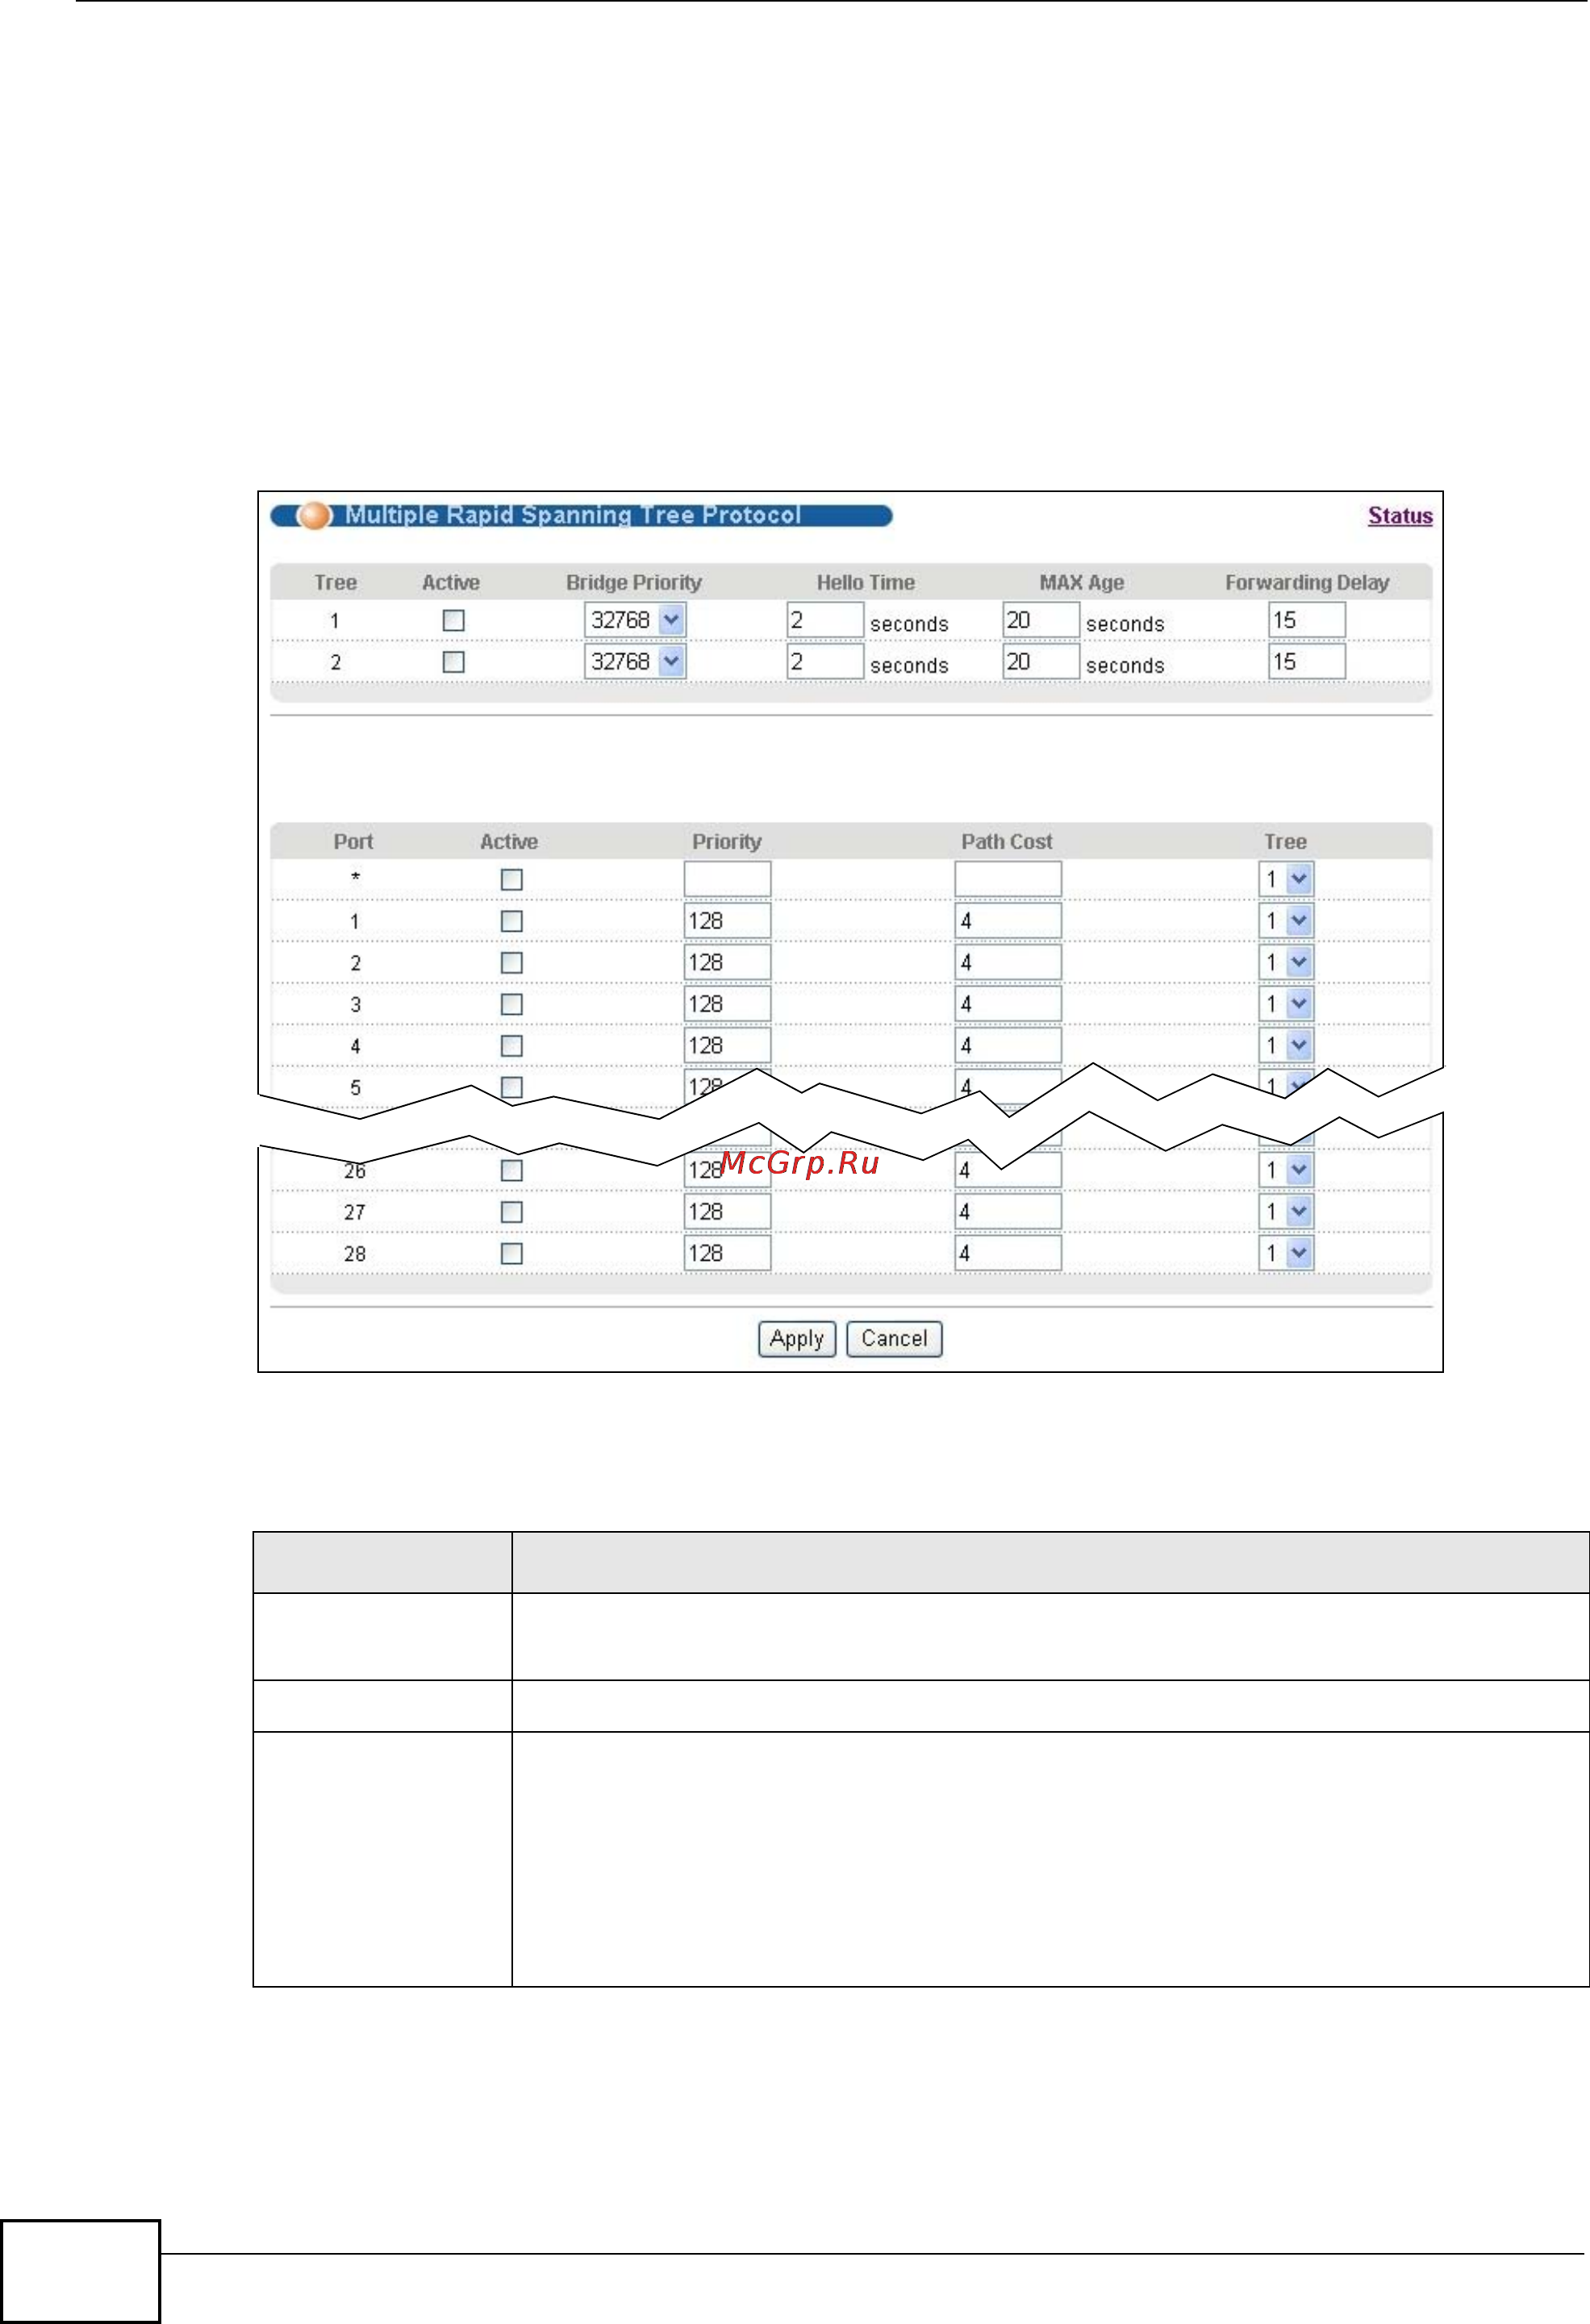Click Path Cost field for port 28

[x=1008, y=1254]
